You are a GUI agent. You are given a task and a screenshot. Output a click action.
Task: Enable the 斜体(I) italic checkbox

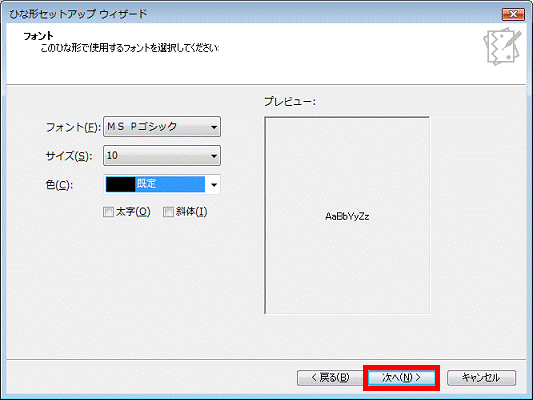point(169,212)
